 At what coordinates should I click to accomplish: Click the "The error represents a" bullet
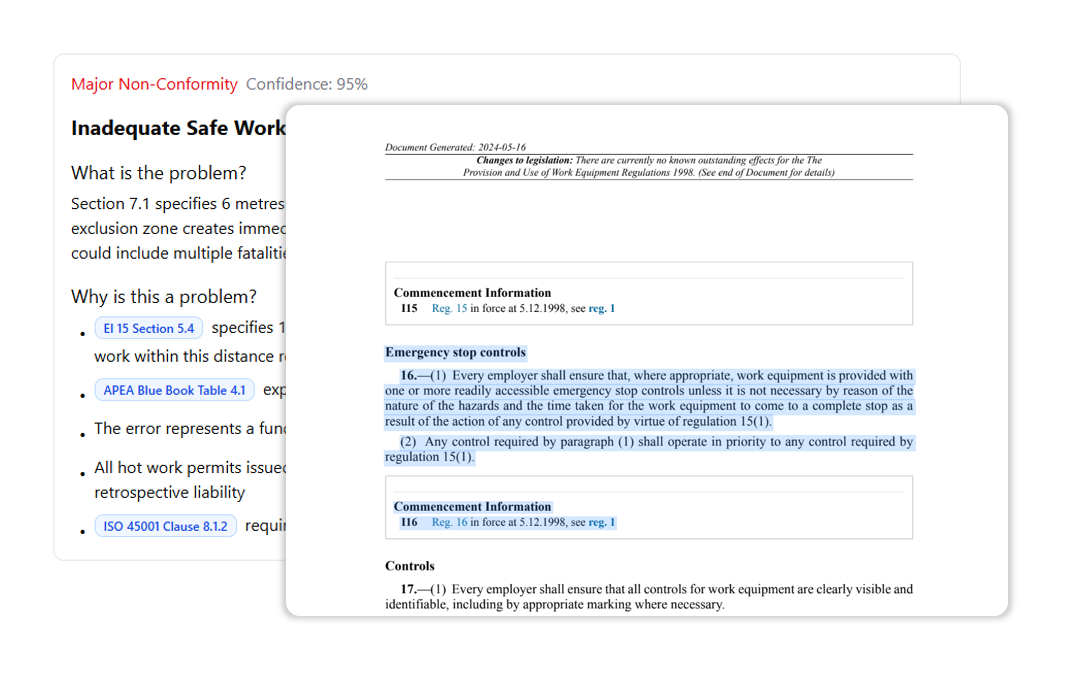[x=190, y=429]
